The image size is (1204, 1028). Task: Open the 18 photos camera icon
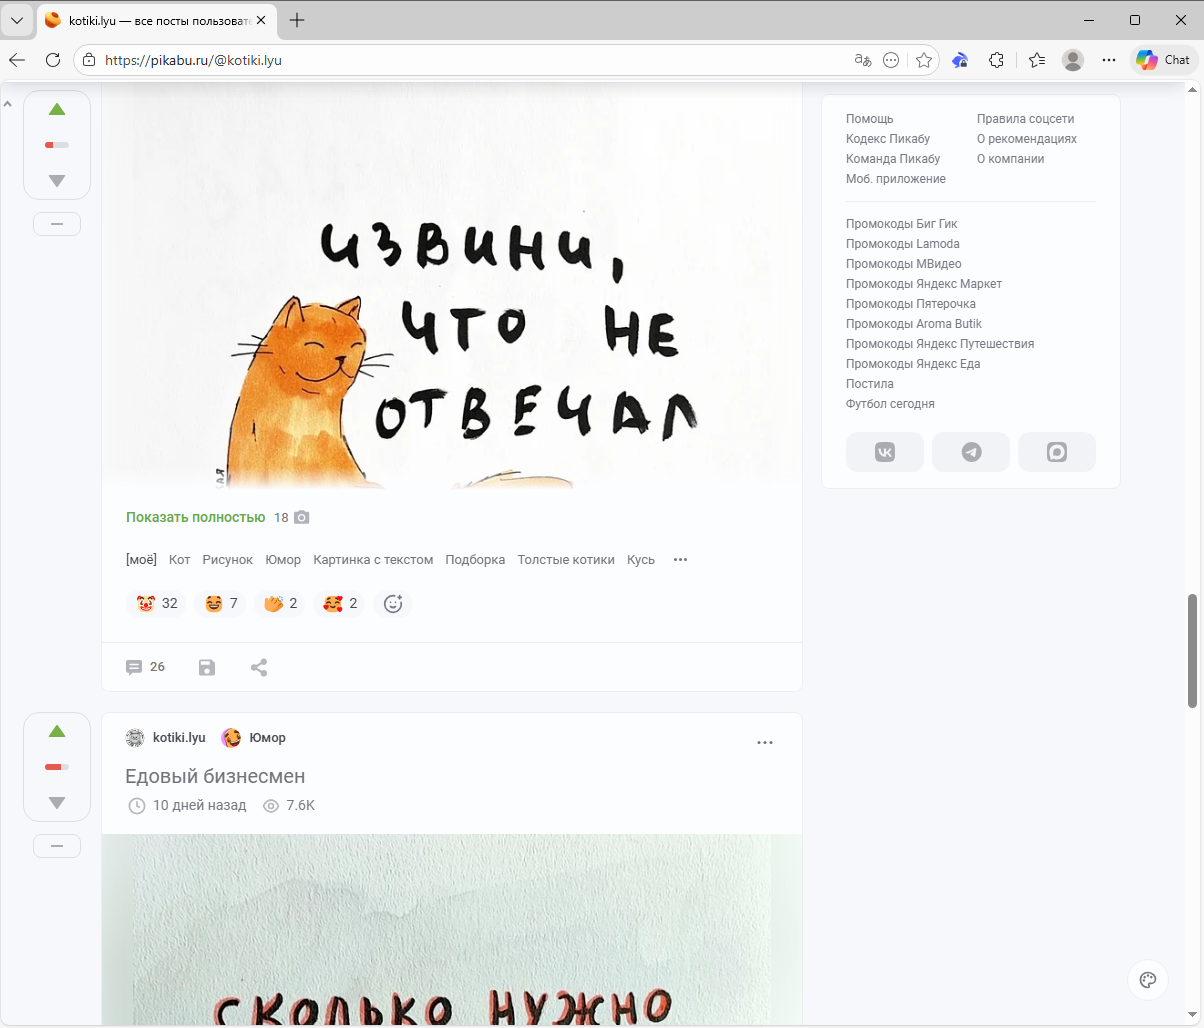point(302,517)
